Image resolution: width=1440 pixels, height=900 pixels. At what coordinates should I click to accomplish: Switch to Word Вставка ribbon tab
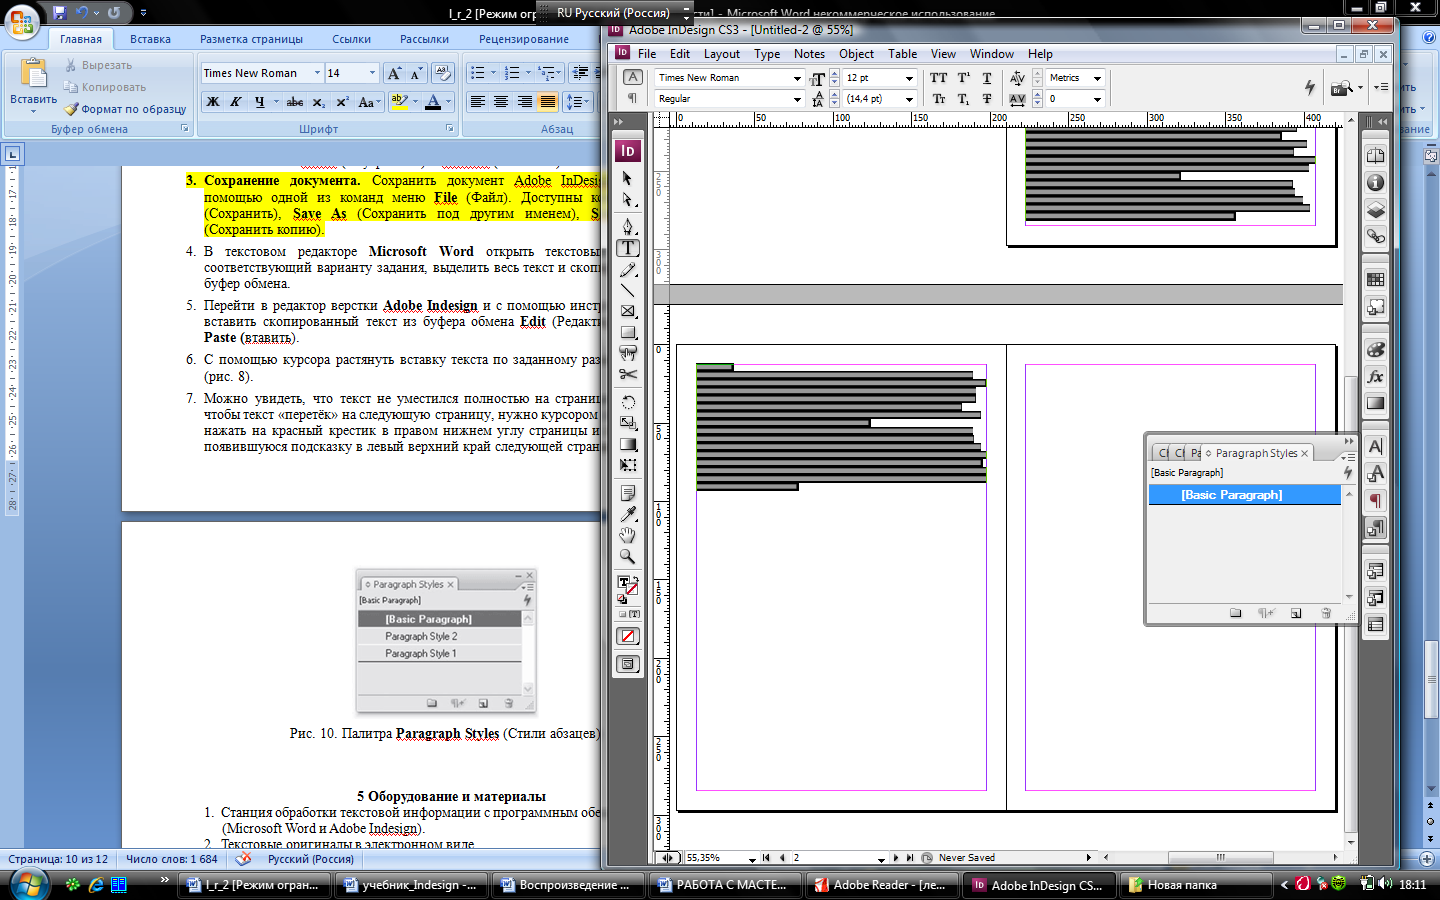(150, 39)
